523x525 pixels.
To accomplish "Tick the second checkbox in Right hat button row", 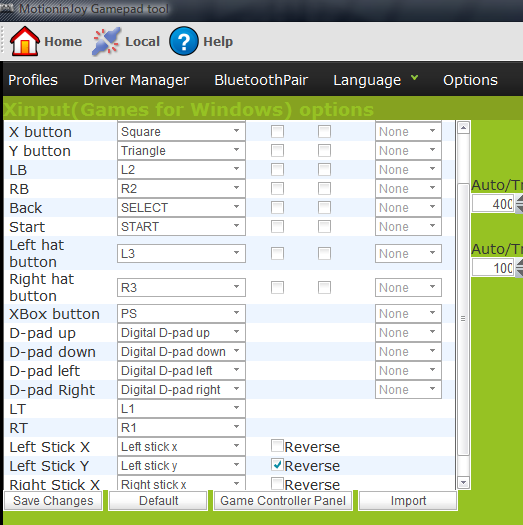I will pyautogui.click(x=324, y=287).
